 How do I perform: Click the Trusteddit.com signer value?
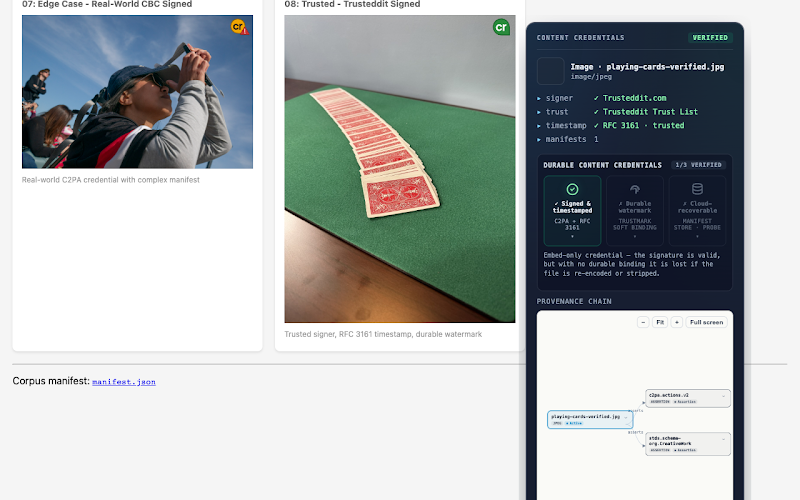pyautogui.click(x=634, y=98)
